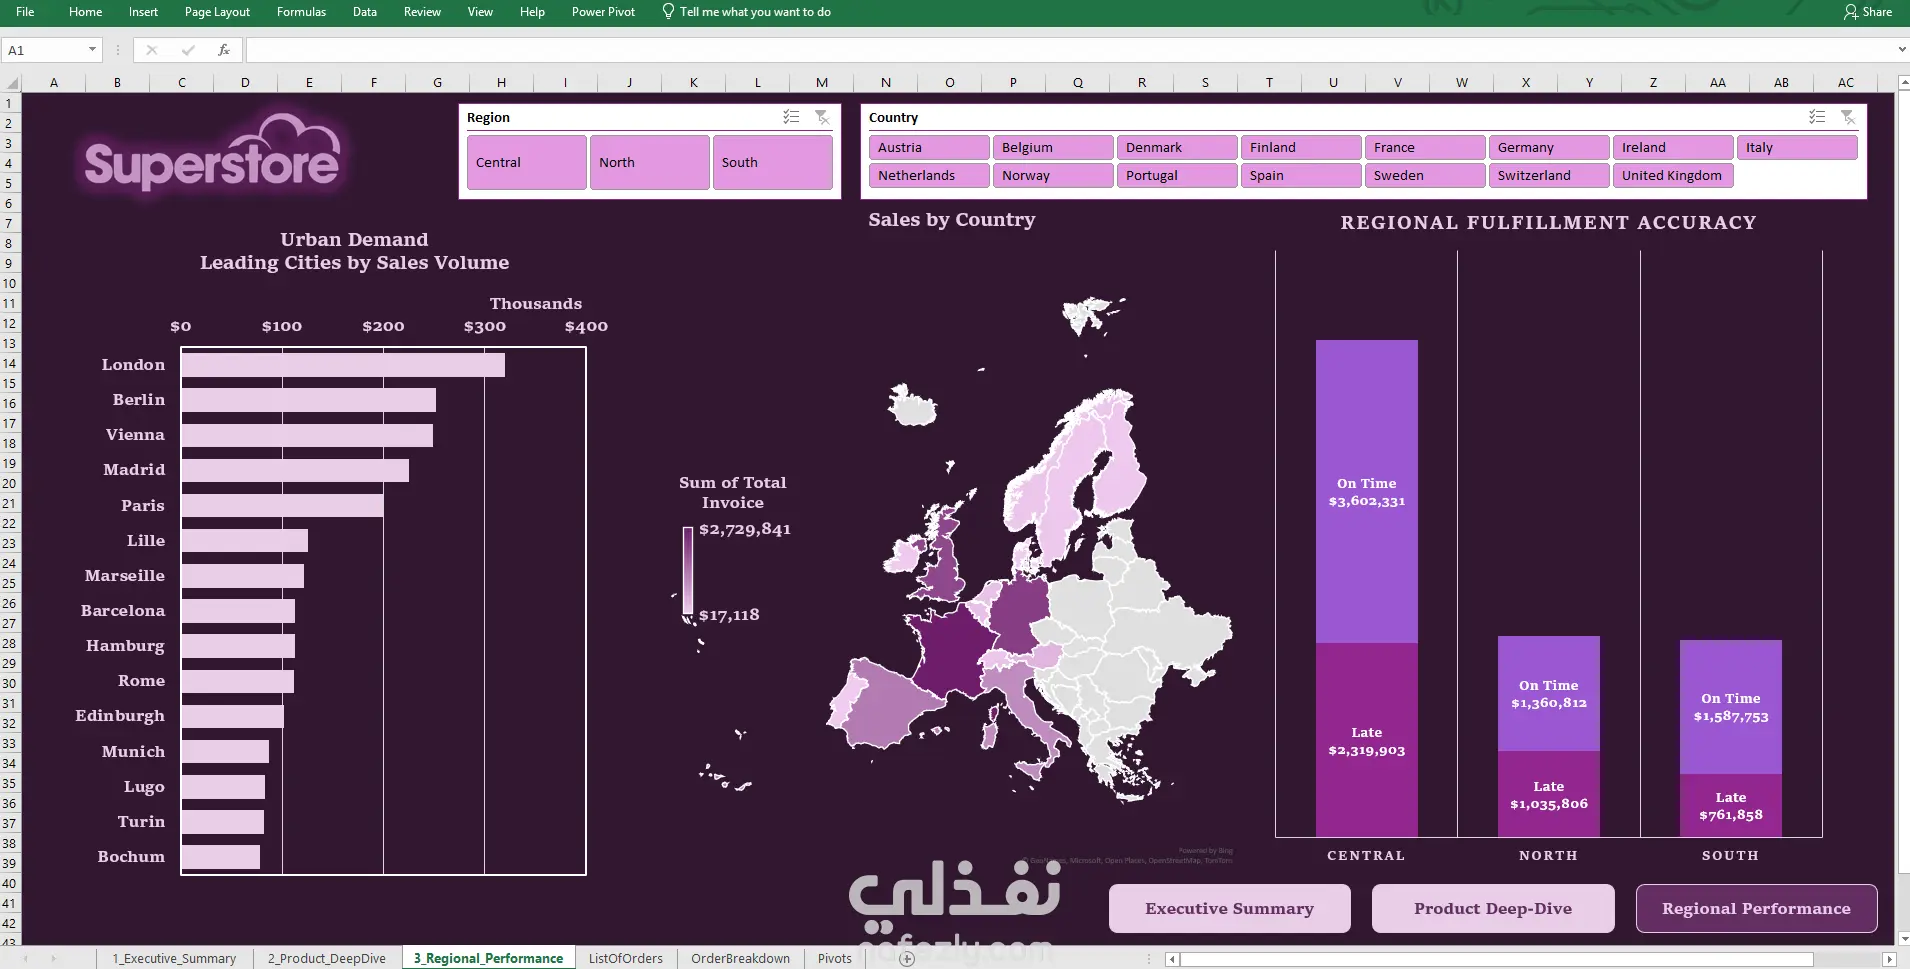The height and width of the screenshot is (969, 1910).
Task: Click the Product Deep-Dive navigation button
Action: coord(1493,908)
